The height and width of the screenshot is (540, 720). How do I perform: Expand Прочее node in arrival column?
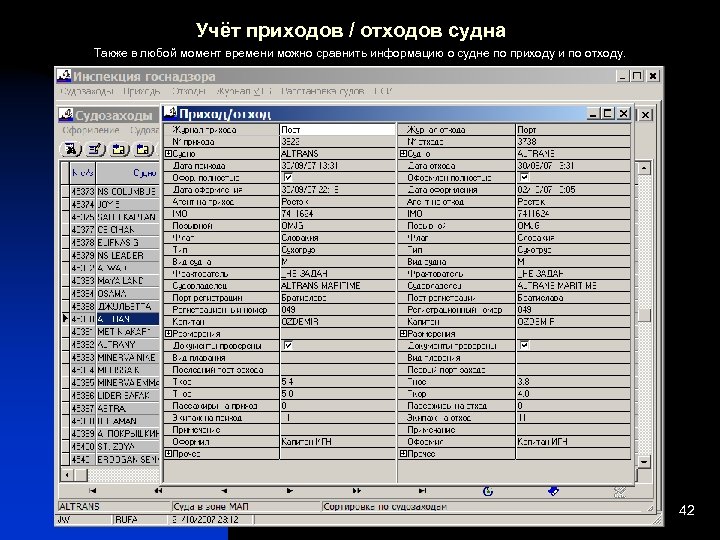pyautogui.click(x=168, y=454)
